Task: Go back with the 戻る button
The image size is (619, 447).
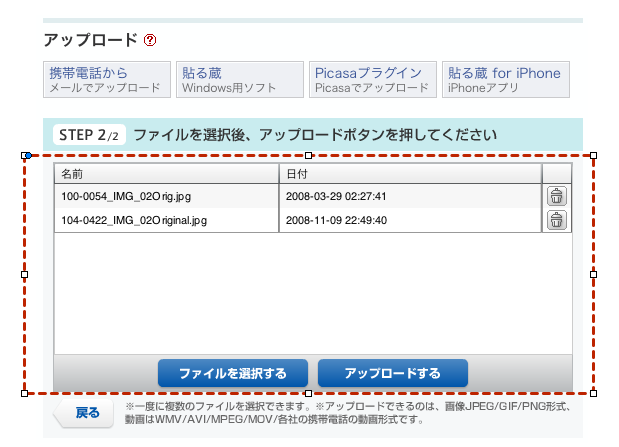Action: pos(86,413)
